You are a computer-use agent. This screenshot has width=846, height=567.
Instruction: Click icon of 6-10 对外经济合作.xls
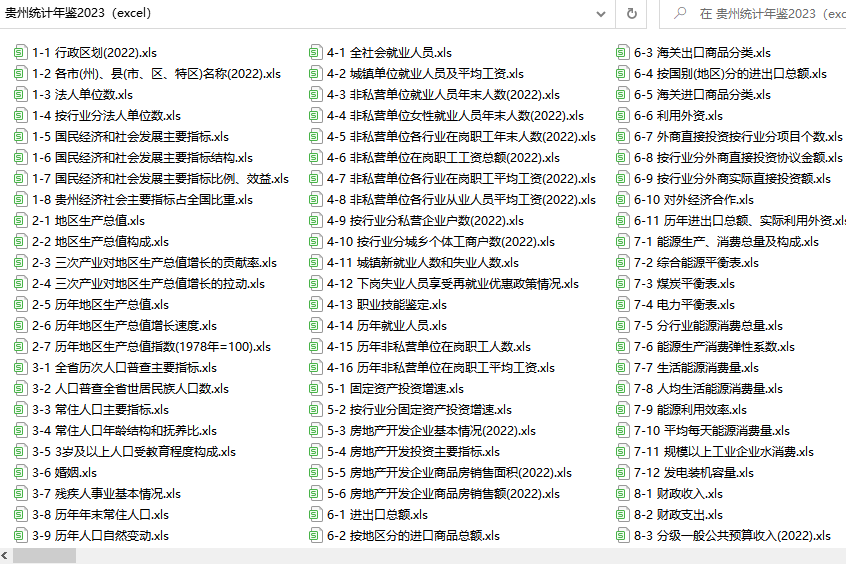click(622, 200)
